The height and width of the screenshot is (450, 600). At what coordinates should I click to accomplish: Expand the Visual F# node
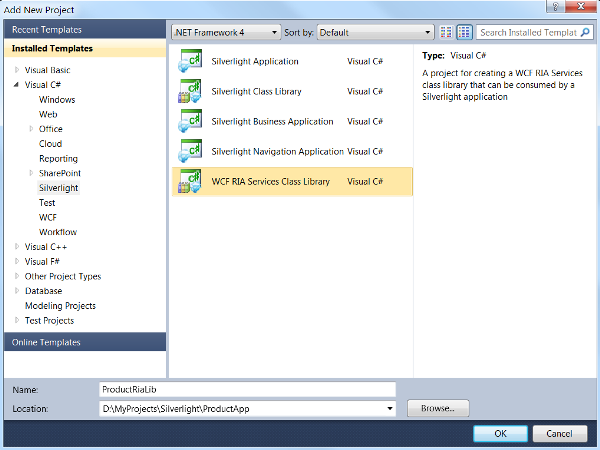(x=16, y=261)
